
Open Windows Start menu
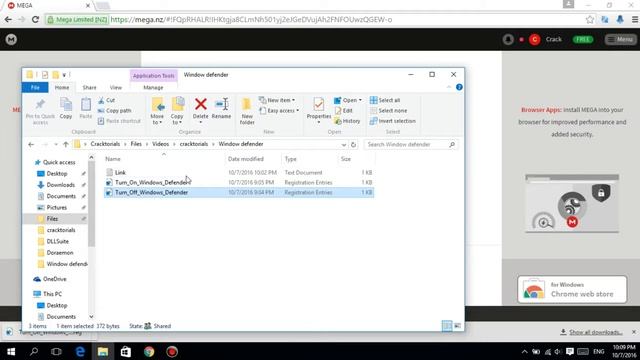pyautogui.click(x=11, y=351)
